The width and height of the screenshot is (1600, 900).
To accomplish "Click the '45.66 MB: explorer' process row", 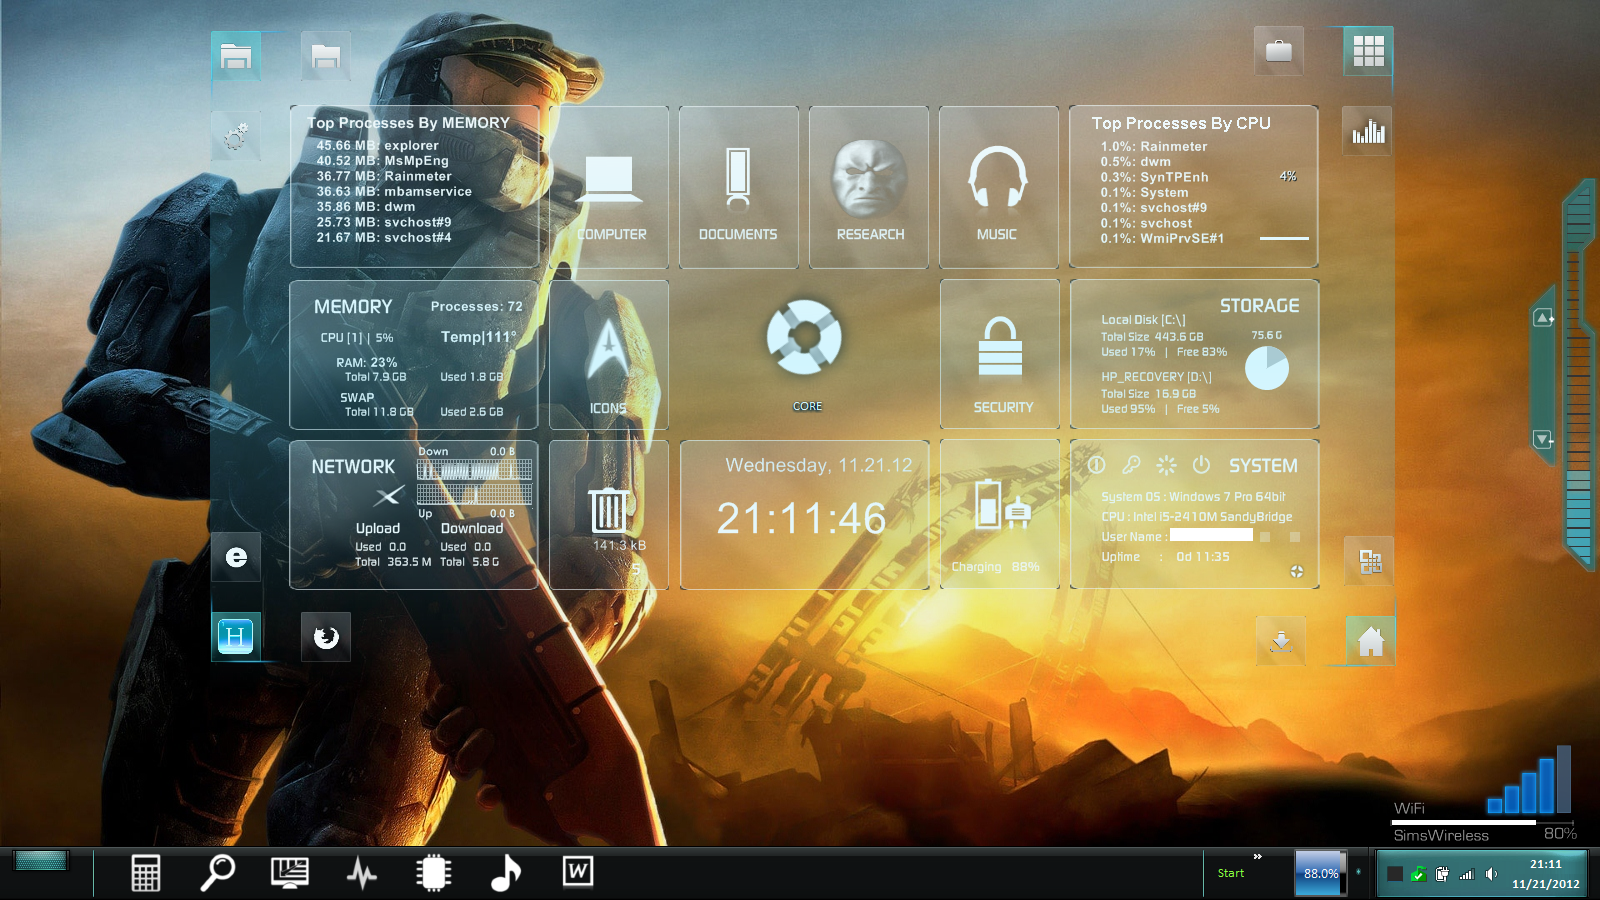I will [x=377, y=145].
